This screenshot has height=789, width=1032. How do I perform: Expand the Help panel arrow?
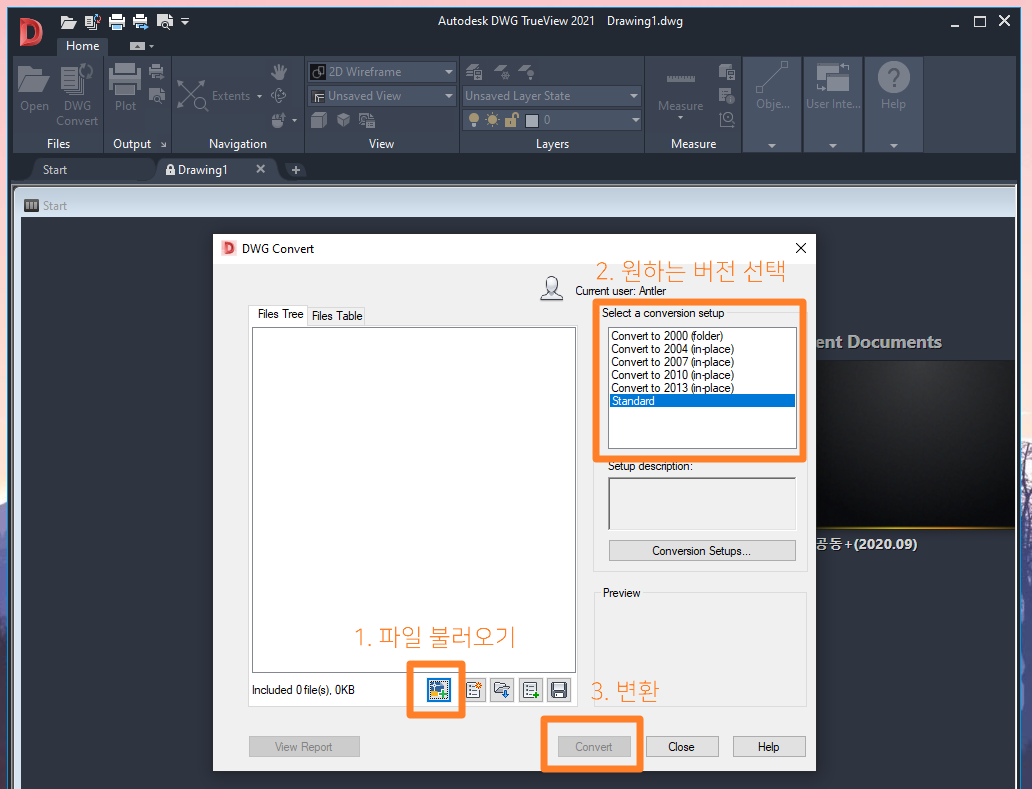point(894,145)
